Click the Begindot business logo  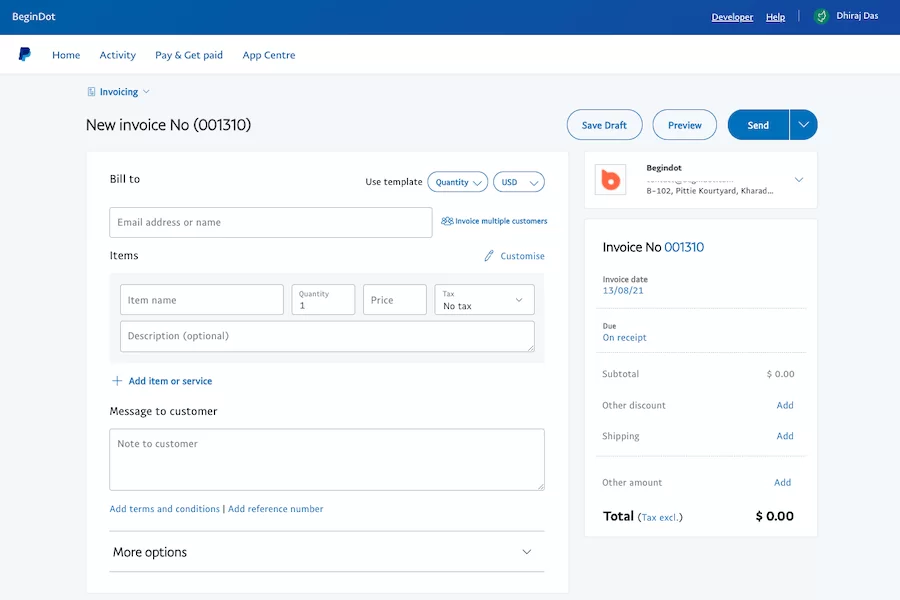(610, 180)
